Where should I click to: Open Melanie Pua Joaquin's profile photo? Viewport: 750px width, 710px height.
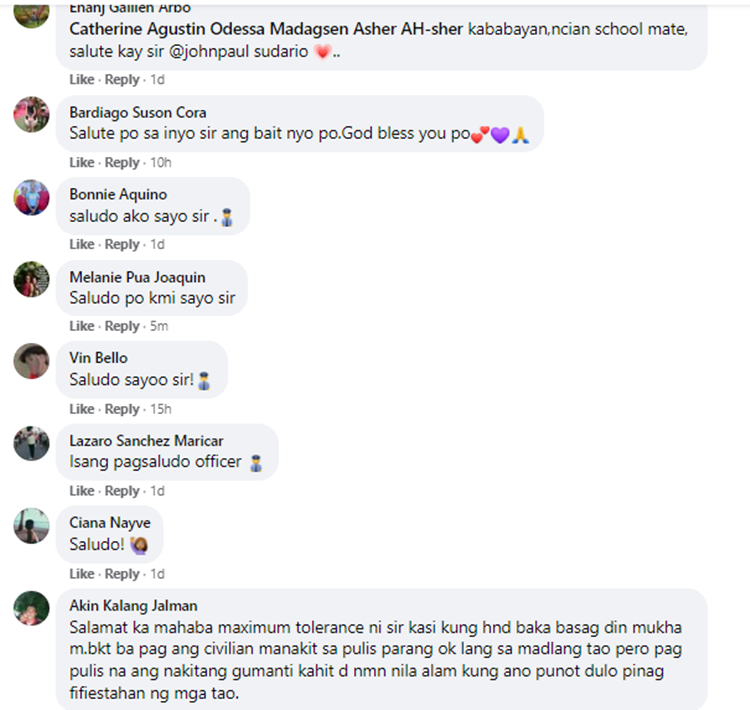pos(31,279)
